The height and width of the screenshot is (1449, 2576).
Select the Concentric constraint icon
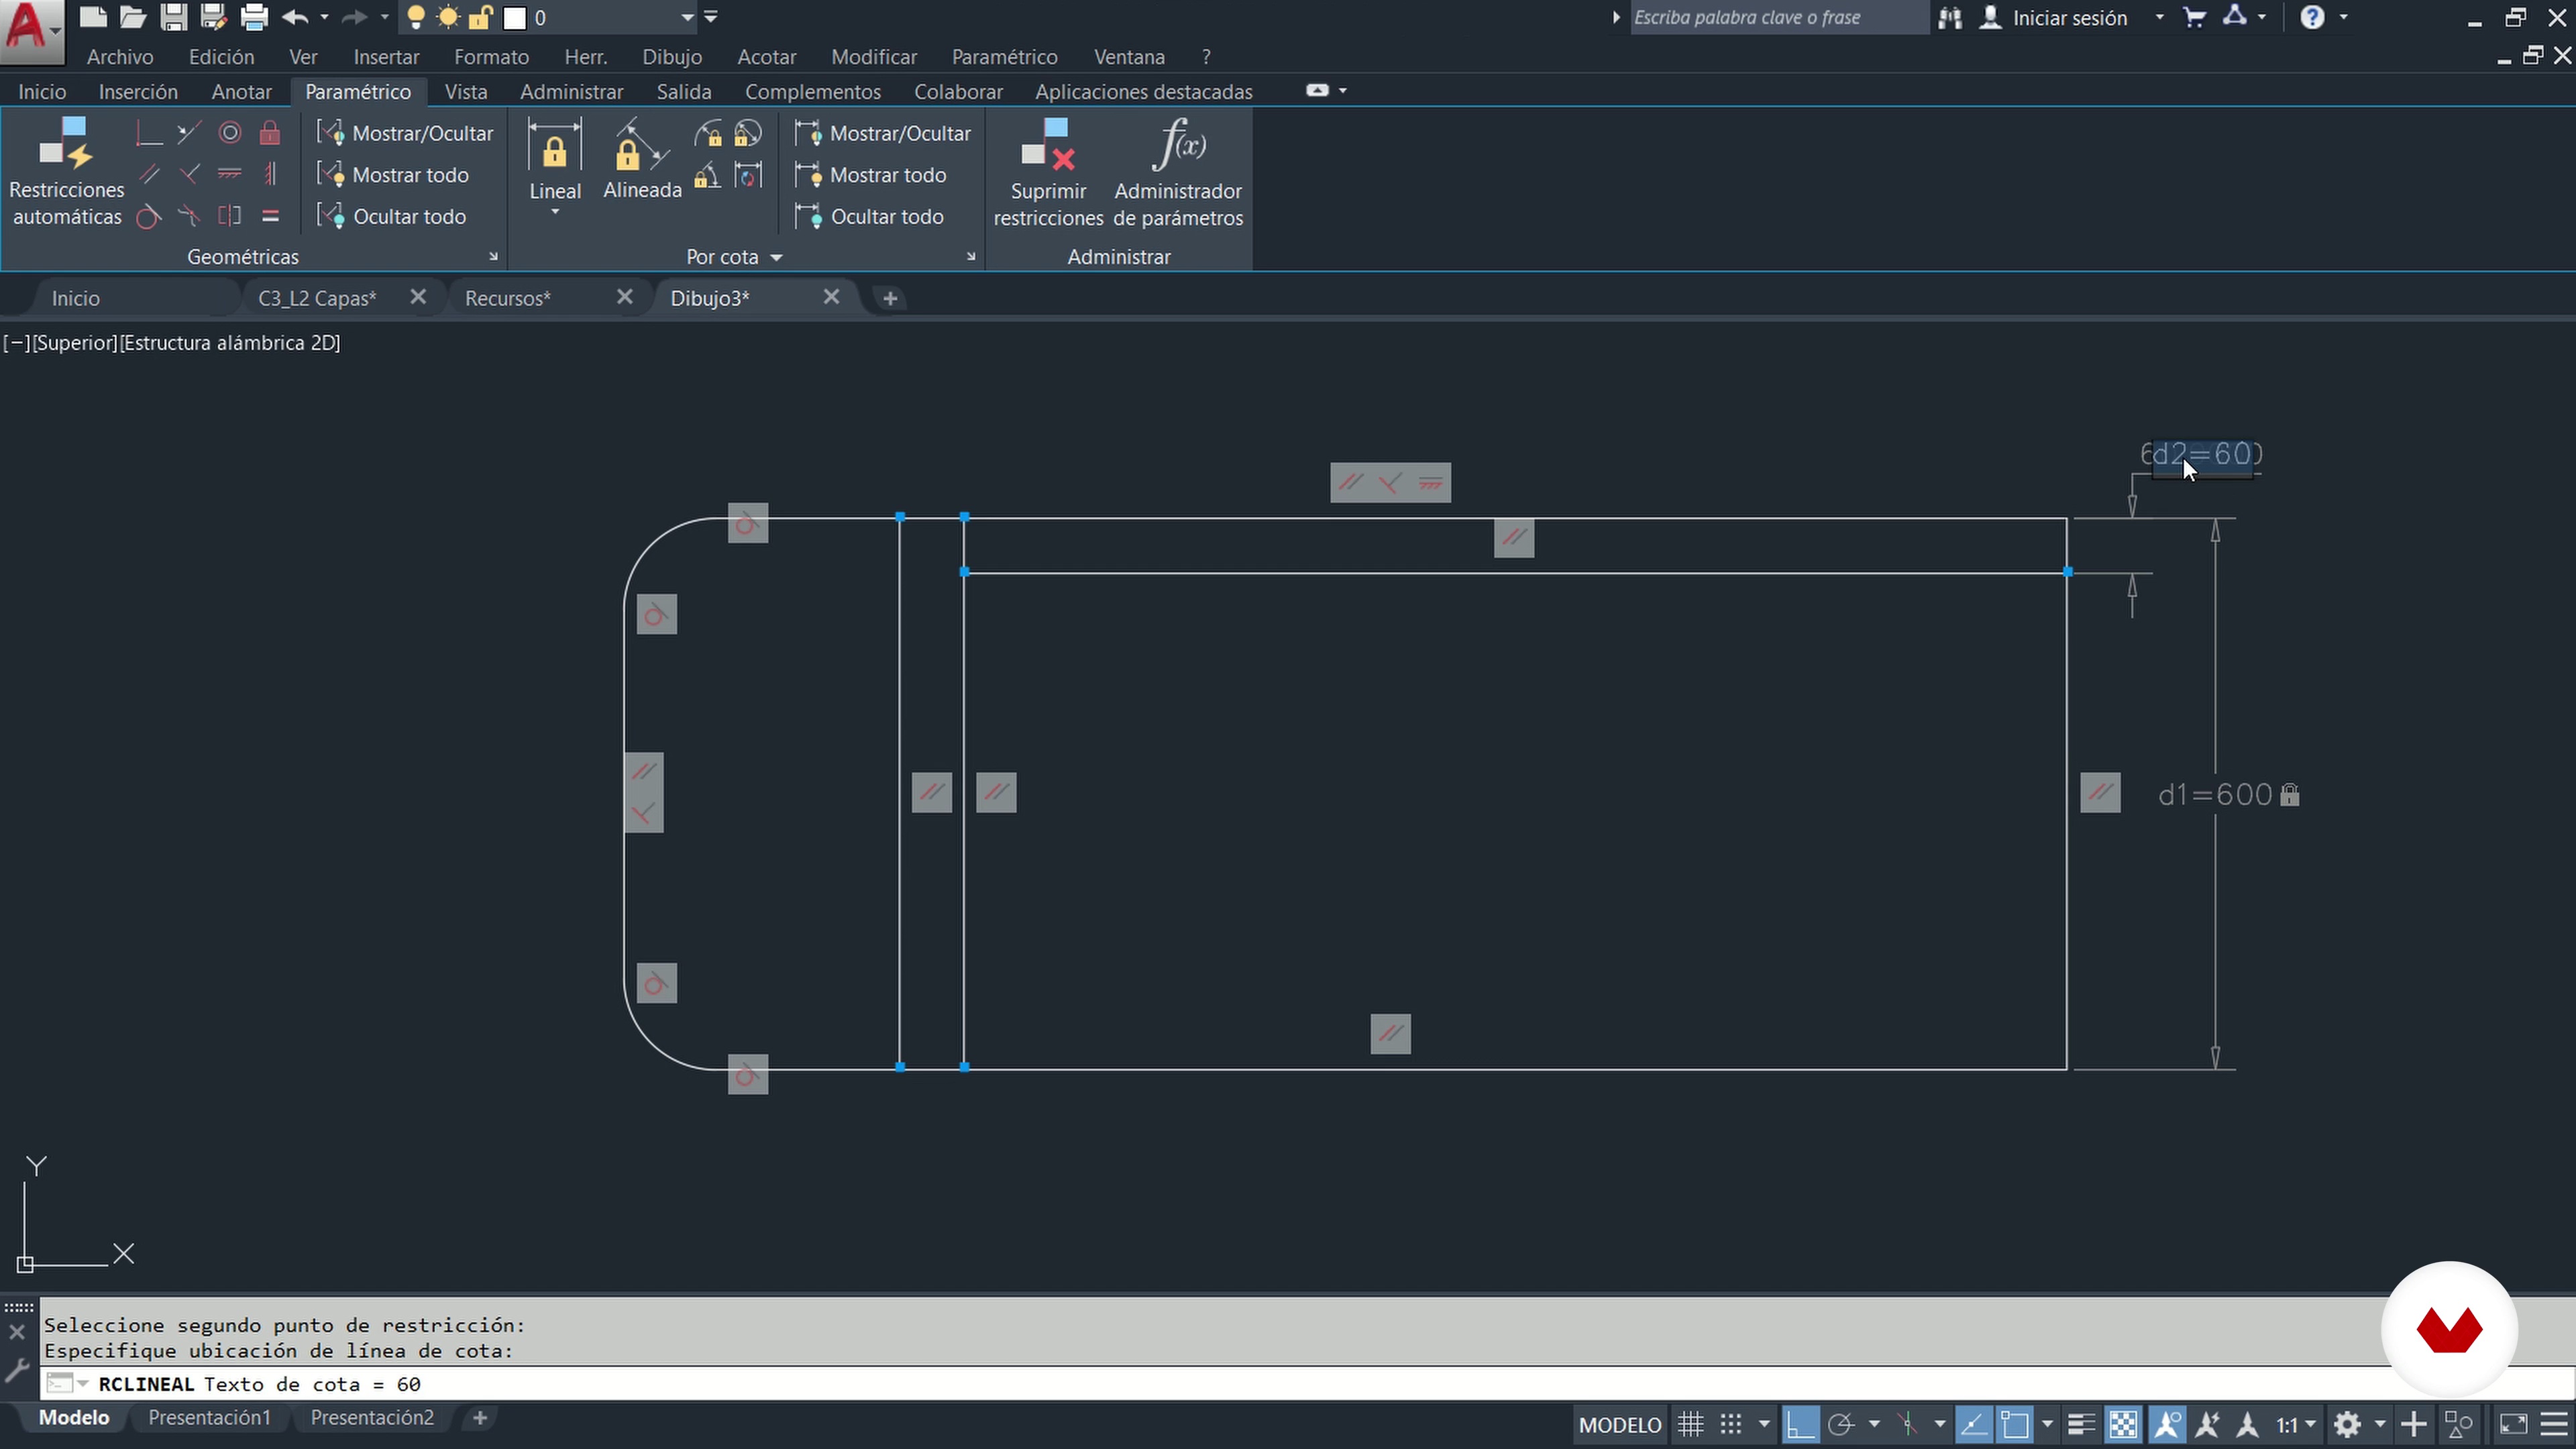click(x=230, y=133)
